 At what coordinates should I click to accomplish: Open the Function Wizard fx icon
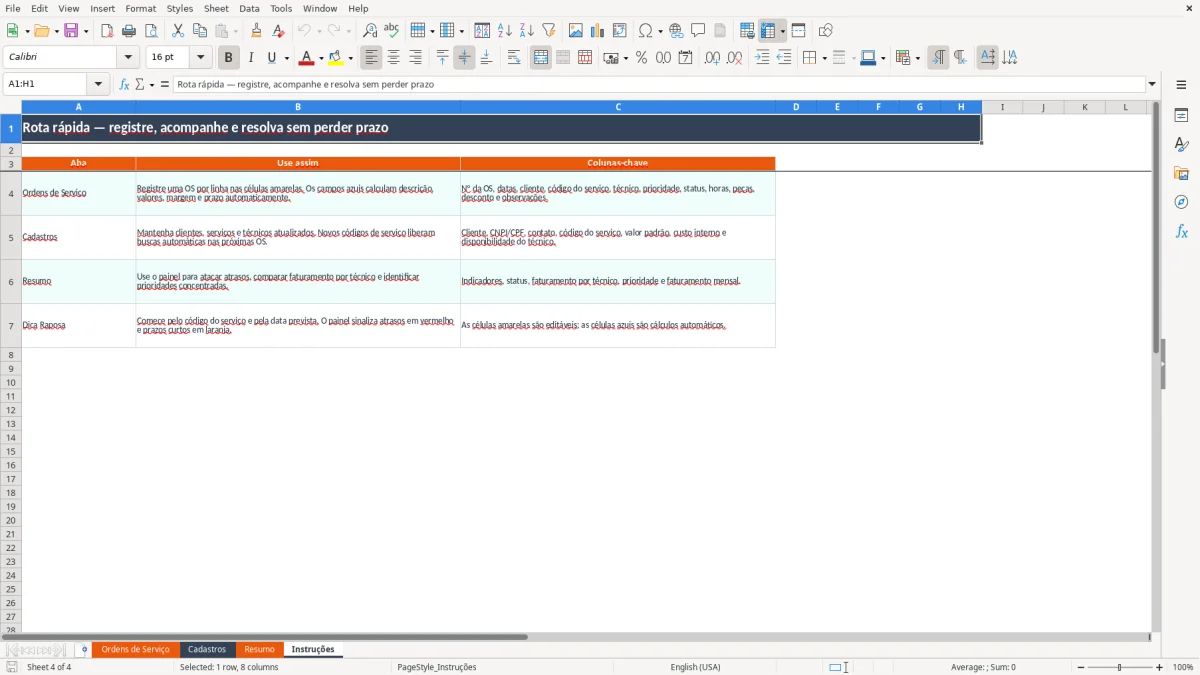124,85
